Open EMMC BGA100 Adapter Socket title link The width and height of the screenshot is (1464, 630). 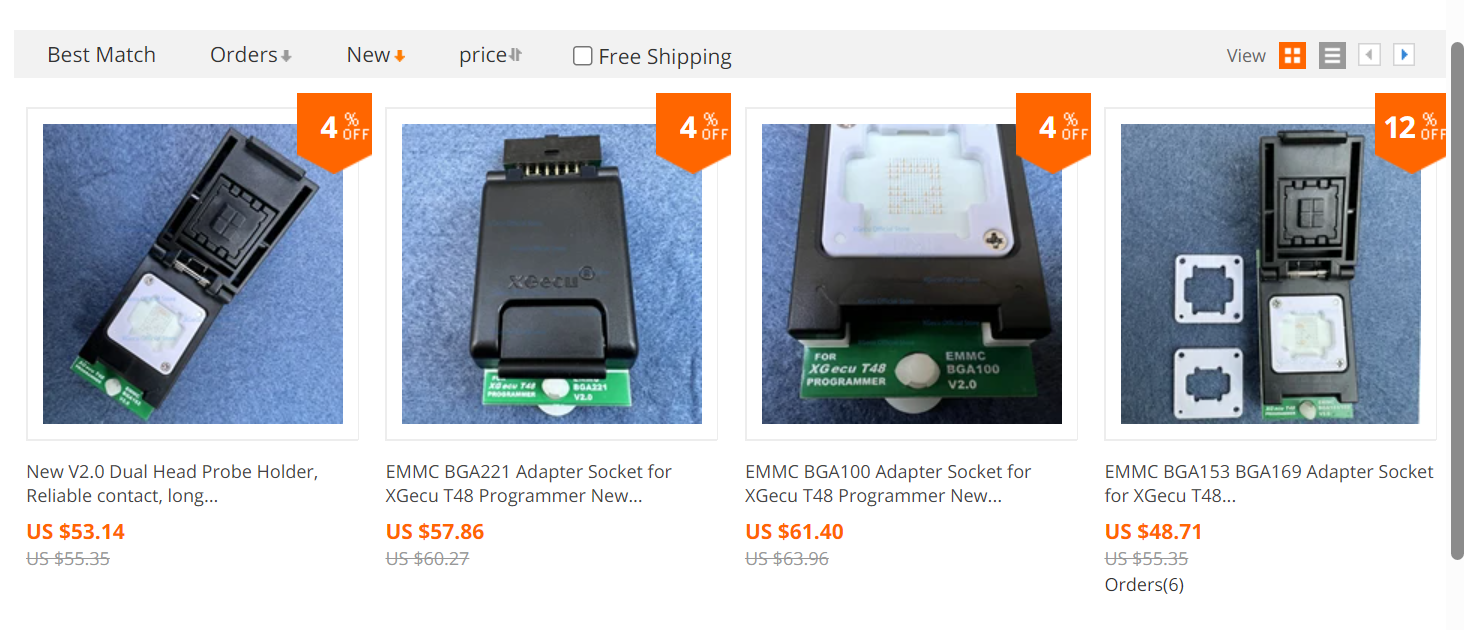(x=888, y=484)
